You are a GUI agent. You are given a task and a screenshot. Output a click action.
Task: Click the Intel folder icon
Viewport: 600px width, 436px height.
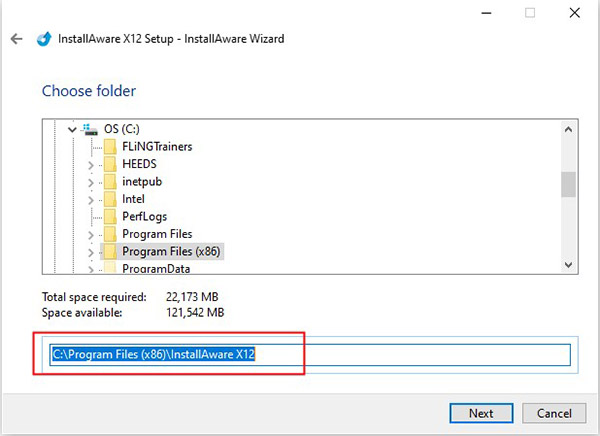[110, 199]
